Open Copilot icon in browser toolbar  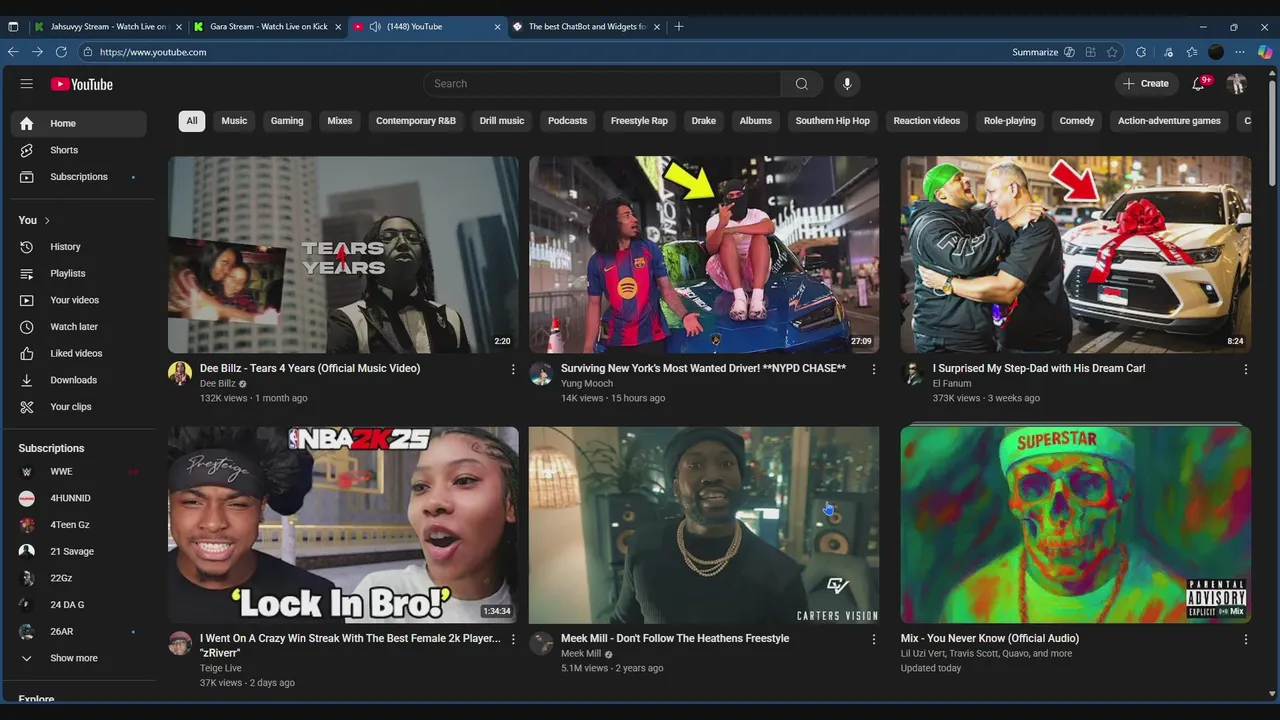[1265, 52]
